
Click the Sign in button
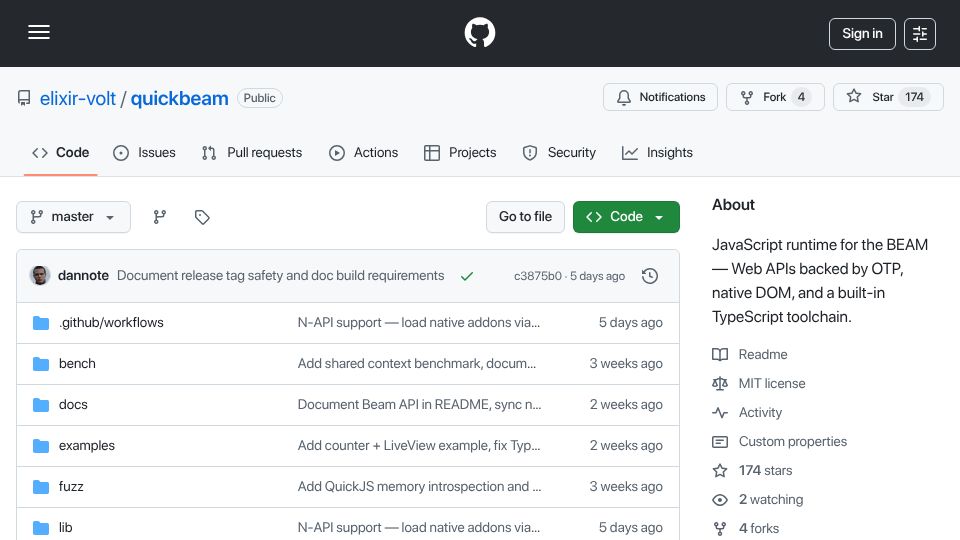point(862,34)
